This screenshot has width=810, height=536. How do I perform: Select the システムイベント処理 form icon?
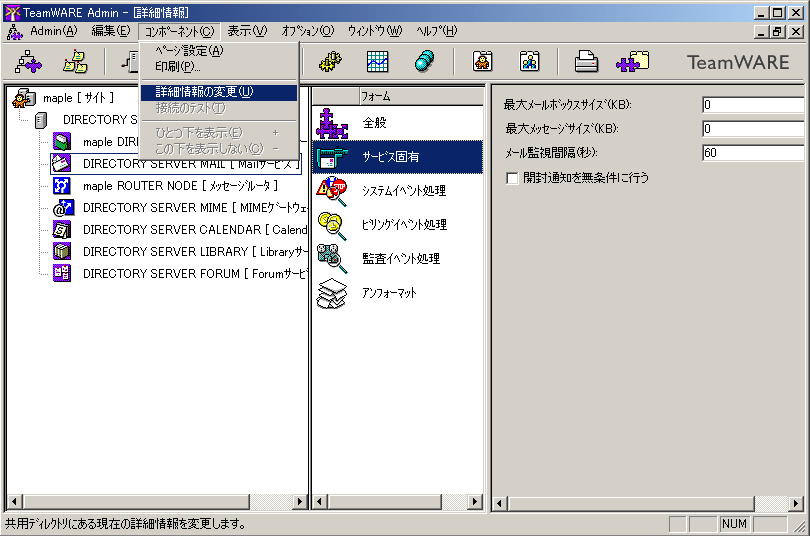[332, 191]
